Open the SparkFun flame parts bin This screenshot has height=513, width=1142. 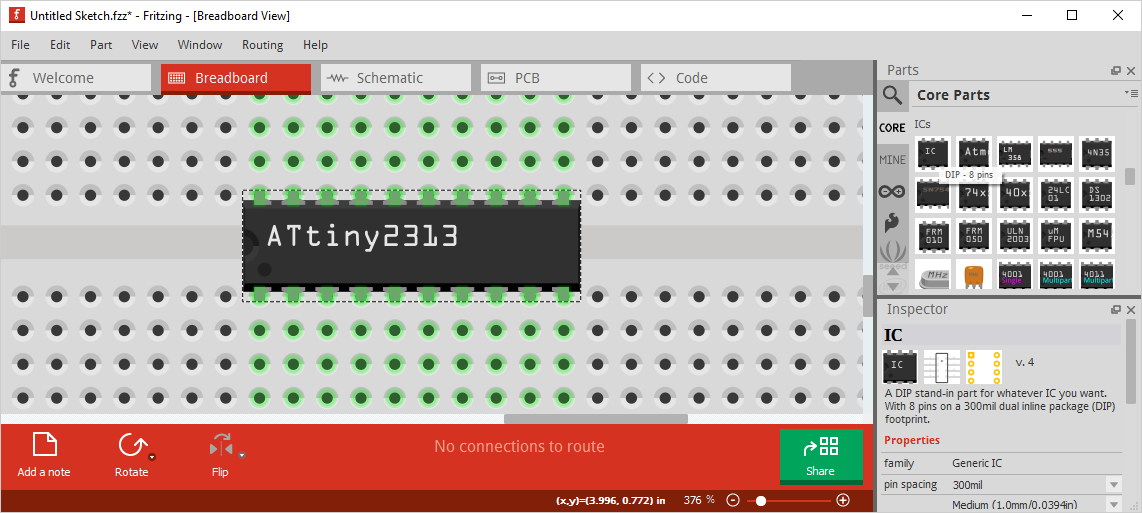[x=892, y=222]
